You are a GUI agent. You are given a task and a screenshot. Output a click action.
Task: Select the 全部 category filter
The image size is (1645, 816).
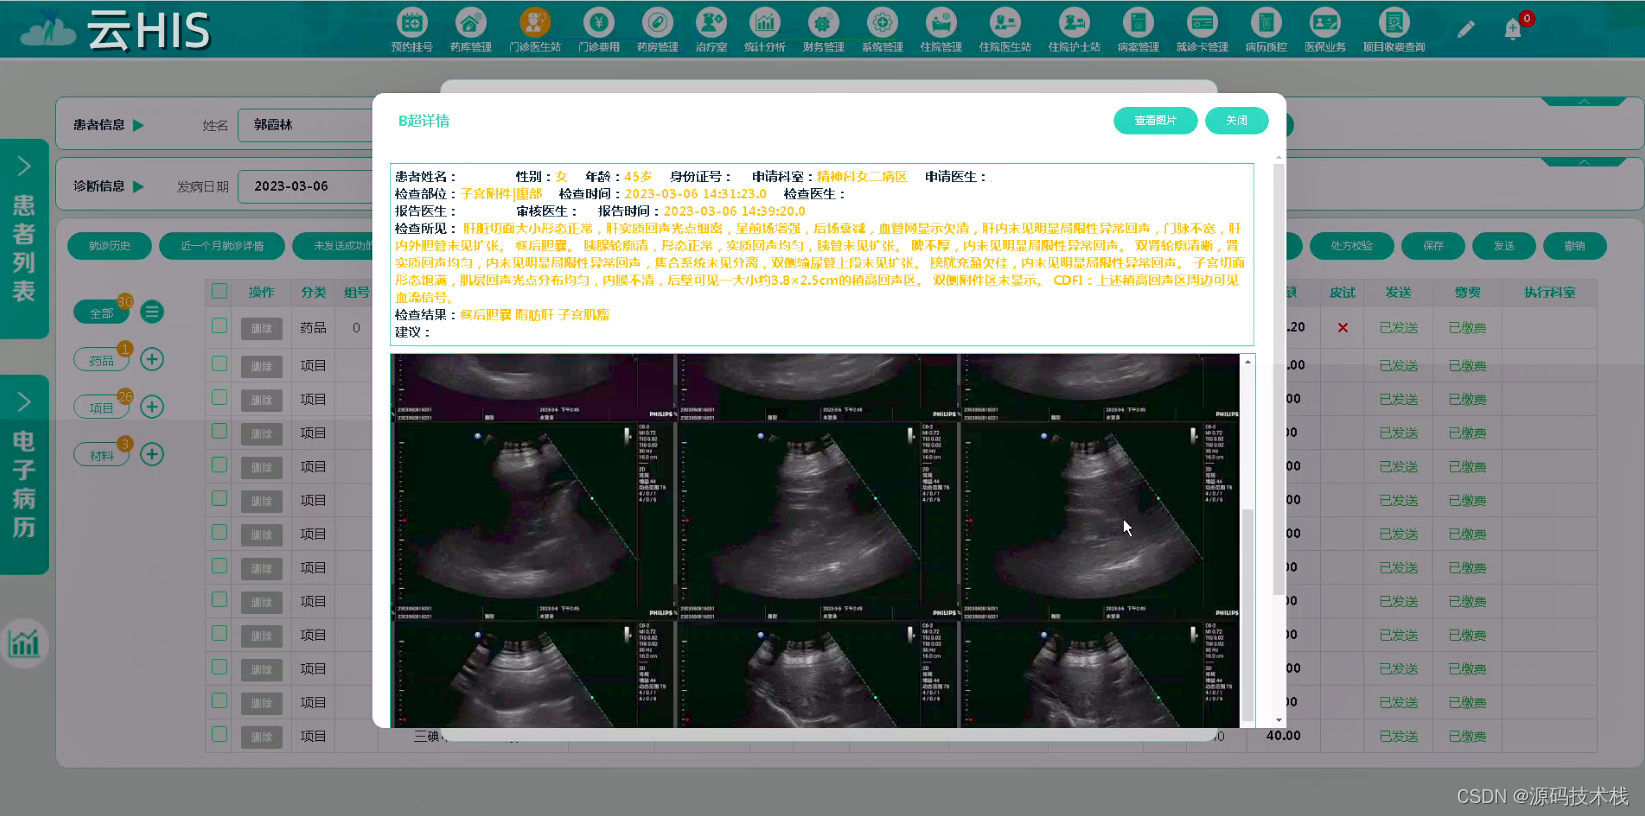click(x=102, y=313)
